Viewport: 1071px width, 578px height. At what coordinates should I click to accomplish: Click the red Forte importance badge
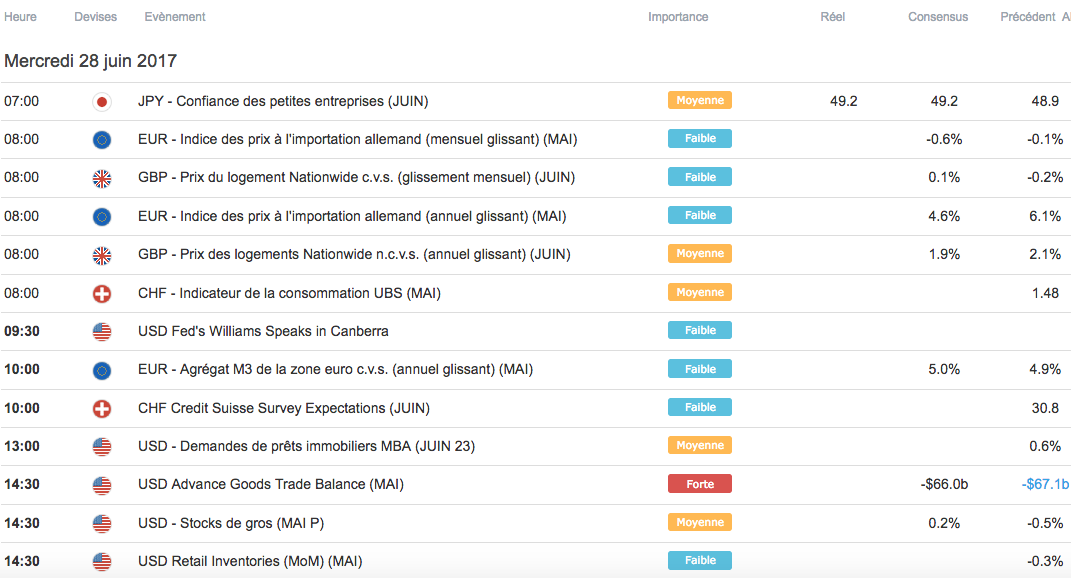(699, 484)
